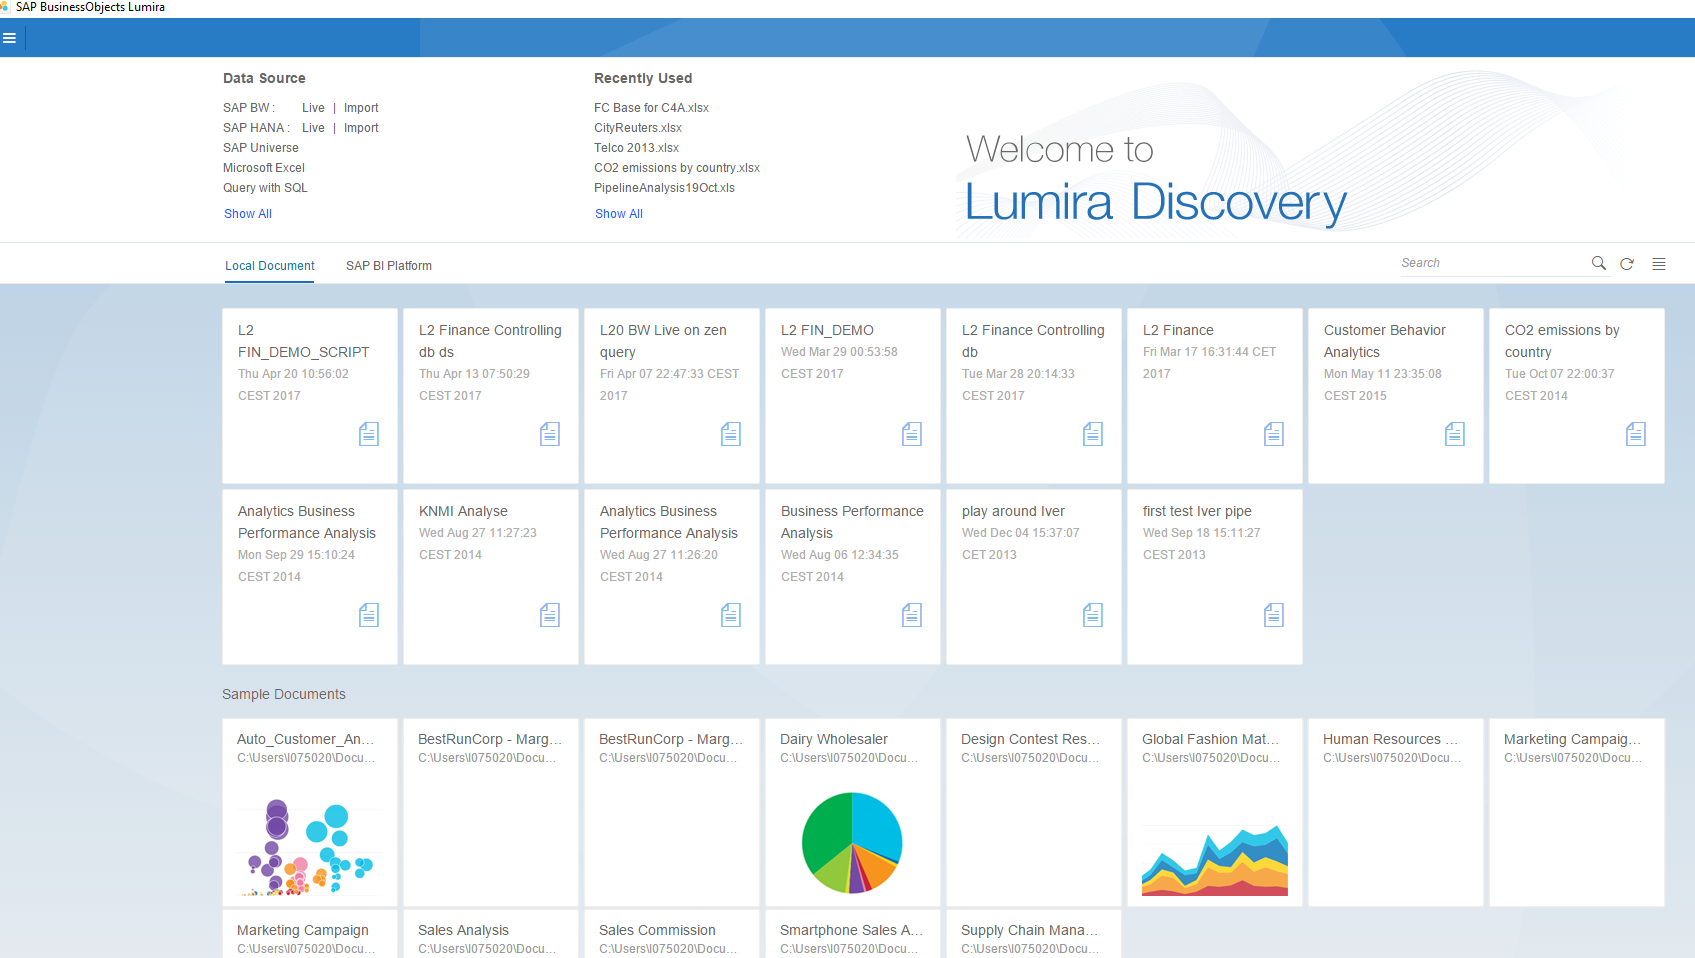Screen dimensions: 1695x958
Task: Open CO2 emissions by country document title
Action: point(1562,341)
